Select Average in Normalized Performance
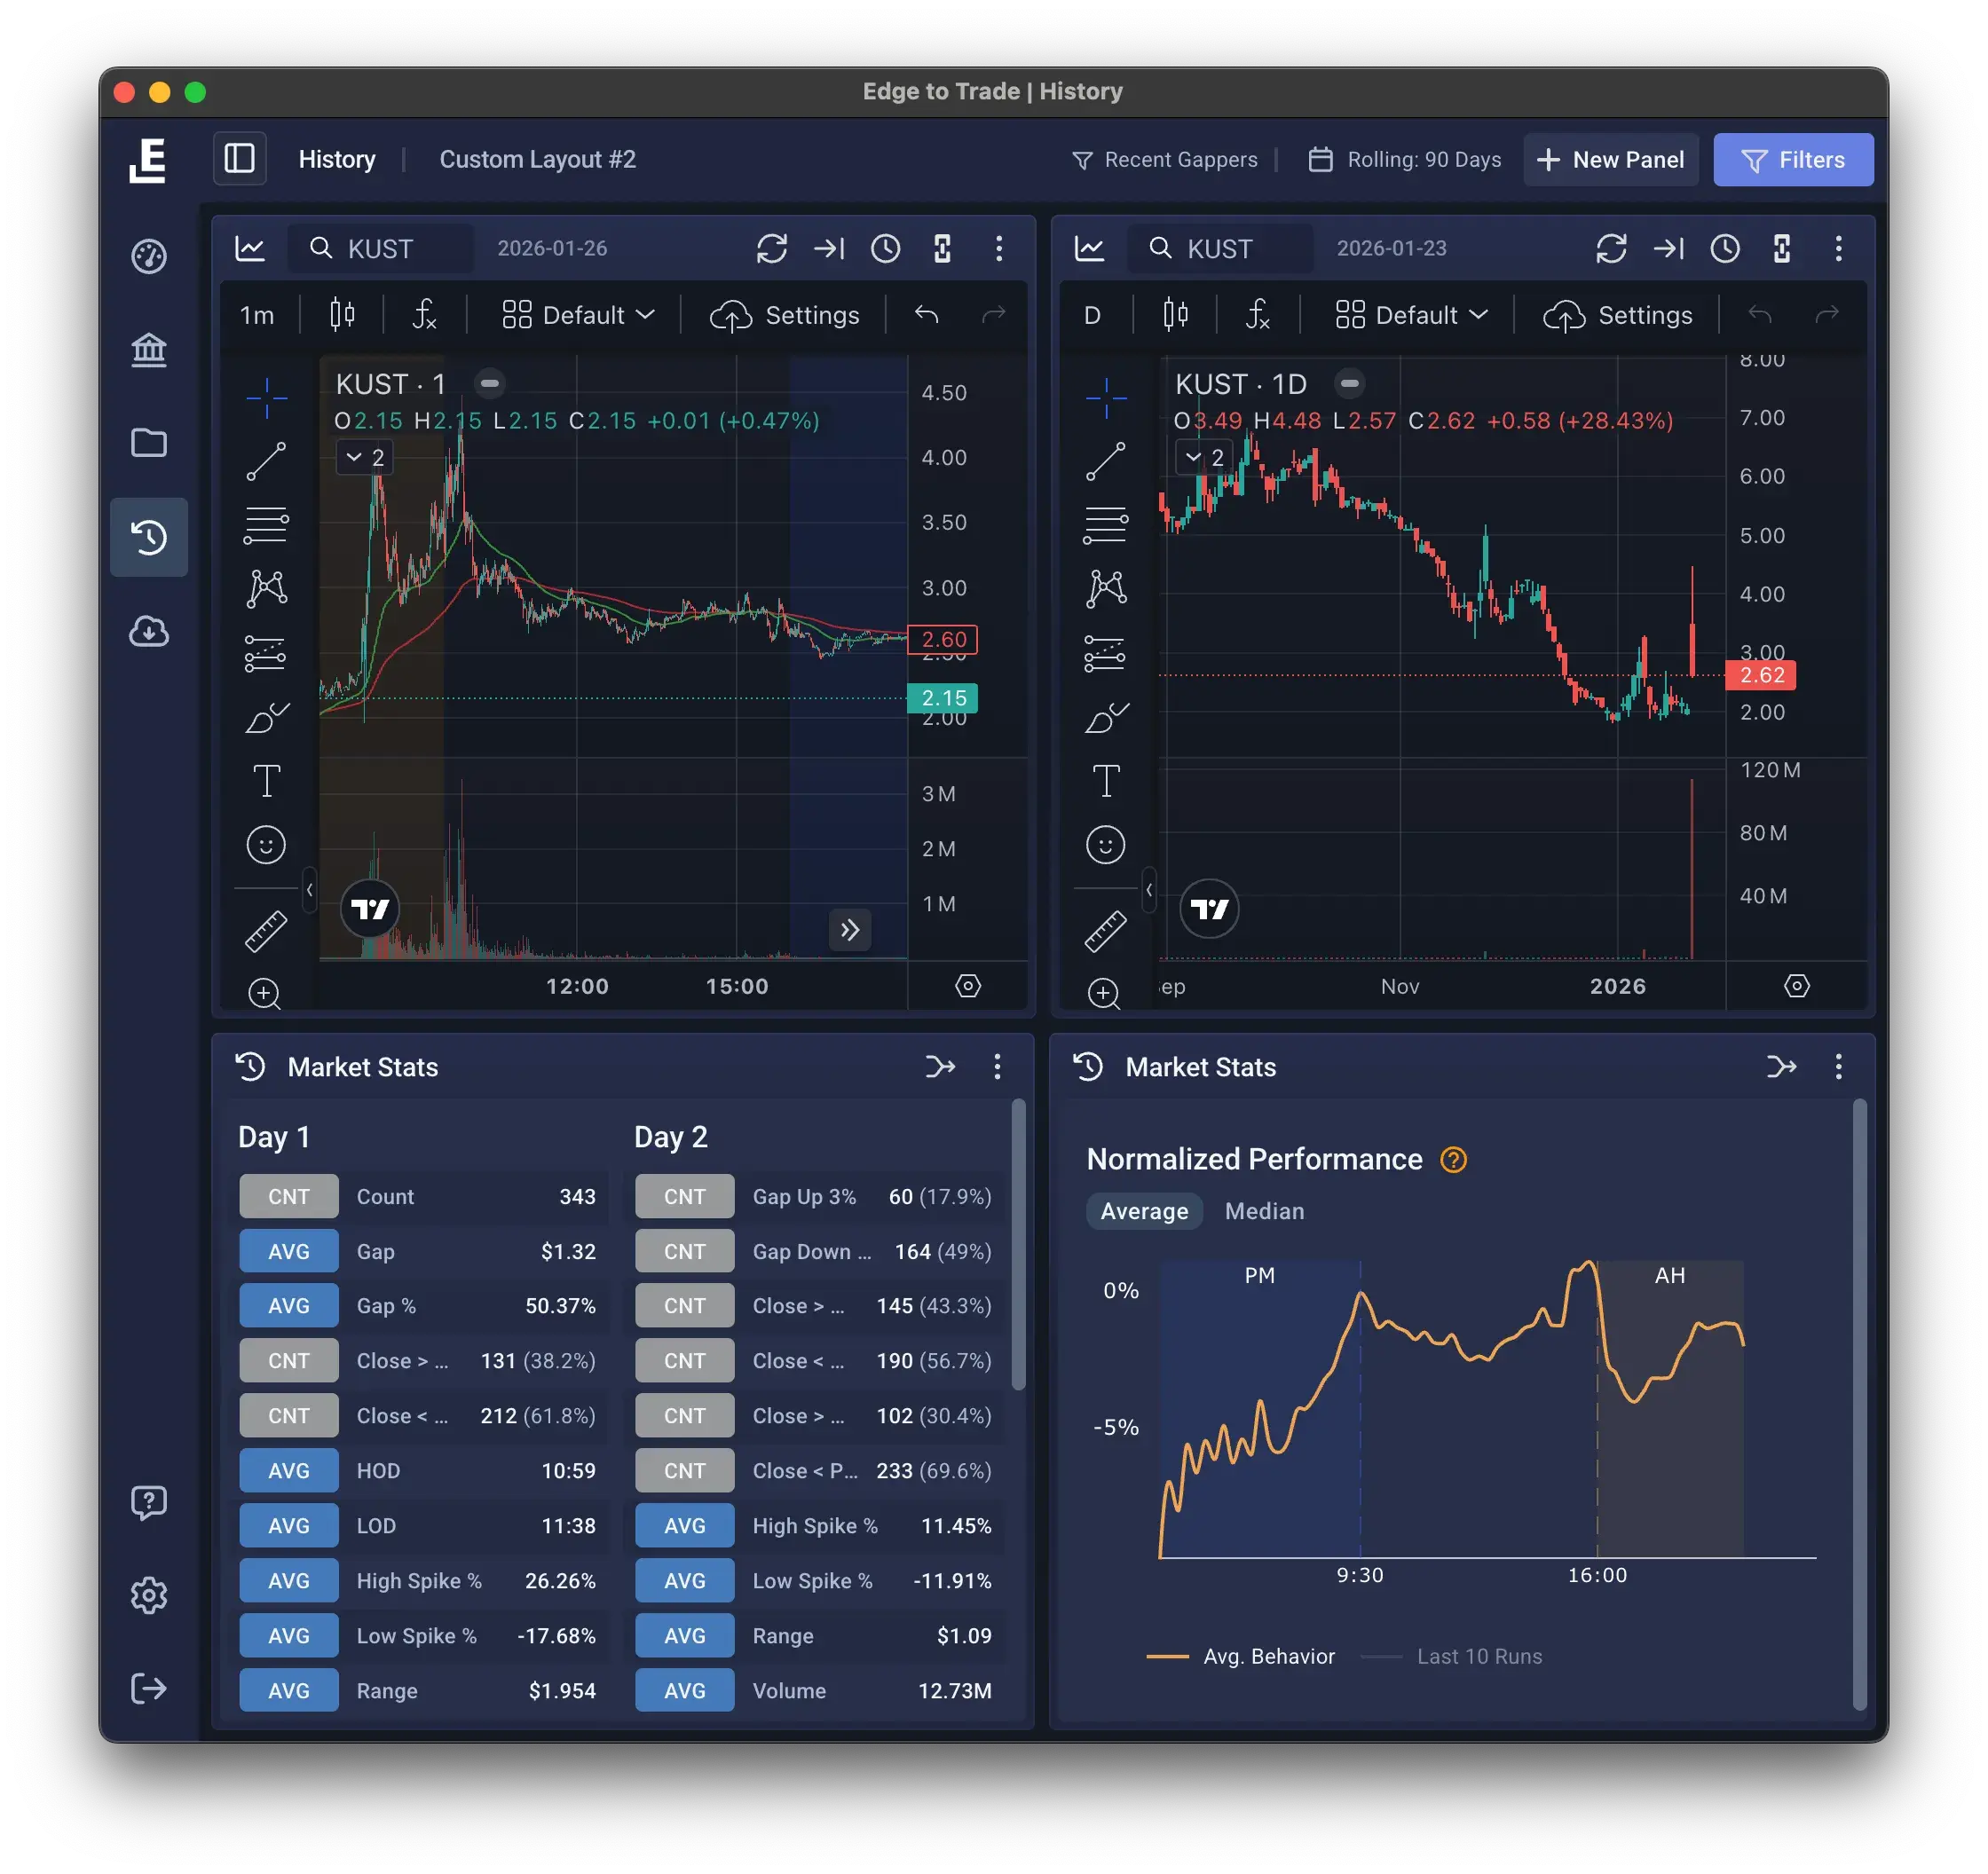The height and width of the screenshot is (1874, 1988). pos(1144,1211)
